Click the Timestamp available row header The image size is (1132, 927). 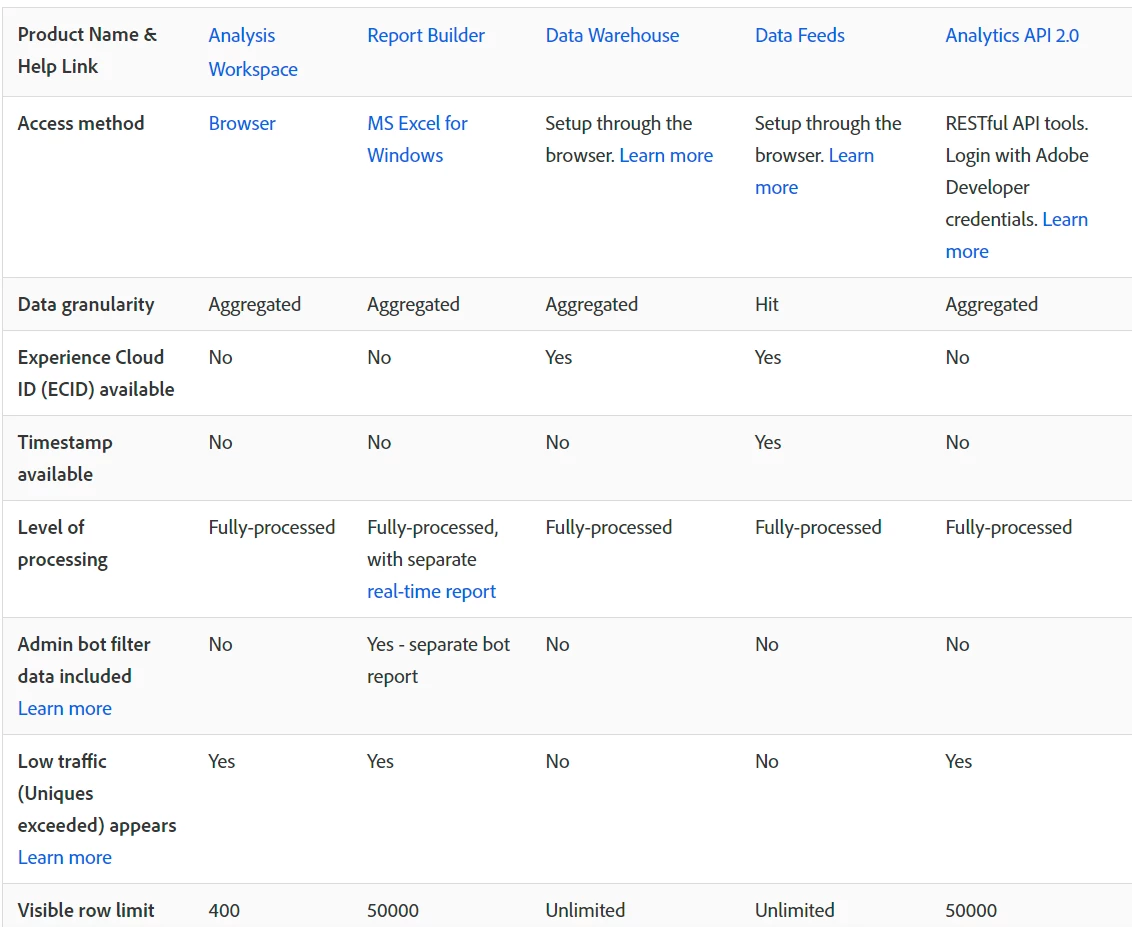click(65, 458)
